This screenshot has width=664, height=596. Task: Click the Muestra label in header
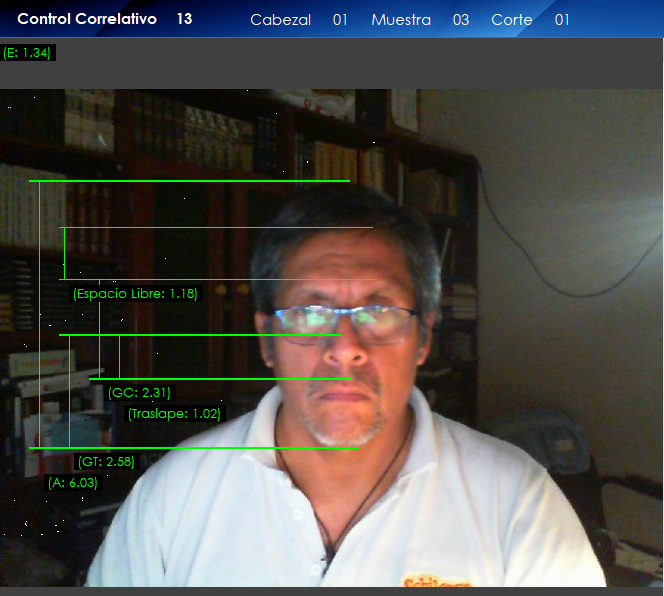pyautogui.click(x=400, y=20)
